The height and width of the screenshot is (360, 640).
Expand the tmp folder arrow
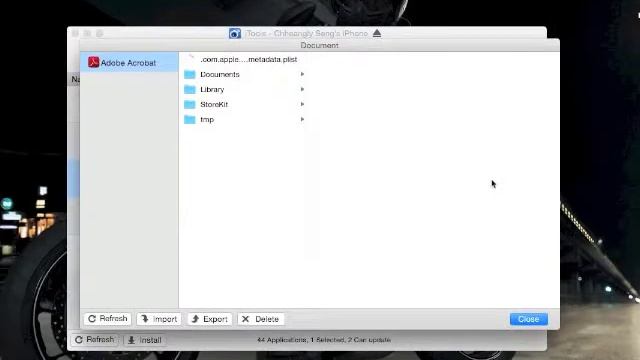coord(302,120)
